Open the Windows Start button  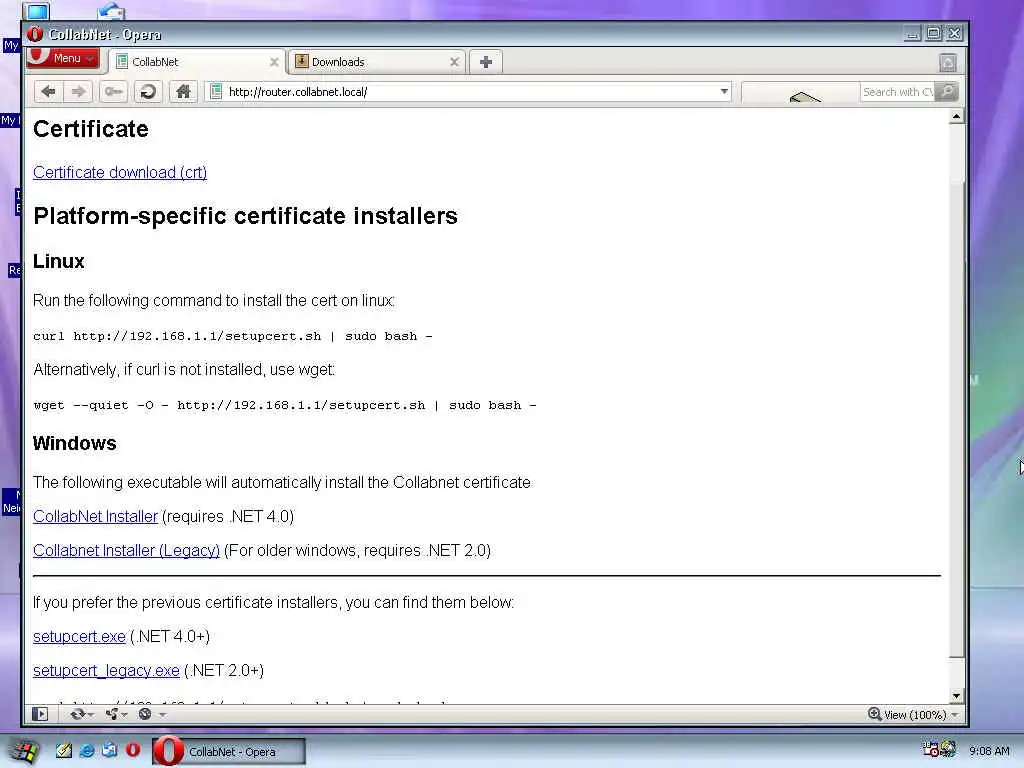pos(24,752)
